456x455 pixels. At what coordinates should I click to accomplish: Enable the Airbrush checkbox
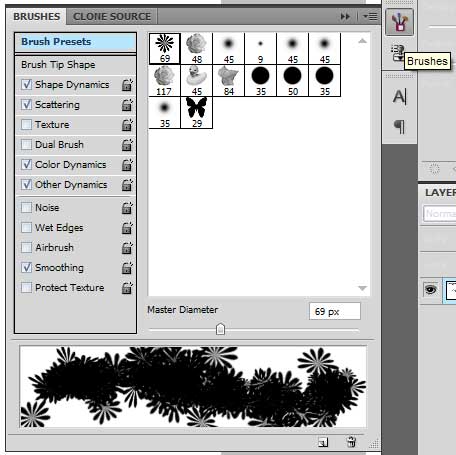click(x=26, y=247)
